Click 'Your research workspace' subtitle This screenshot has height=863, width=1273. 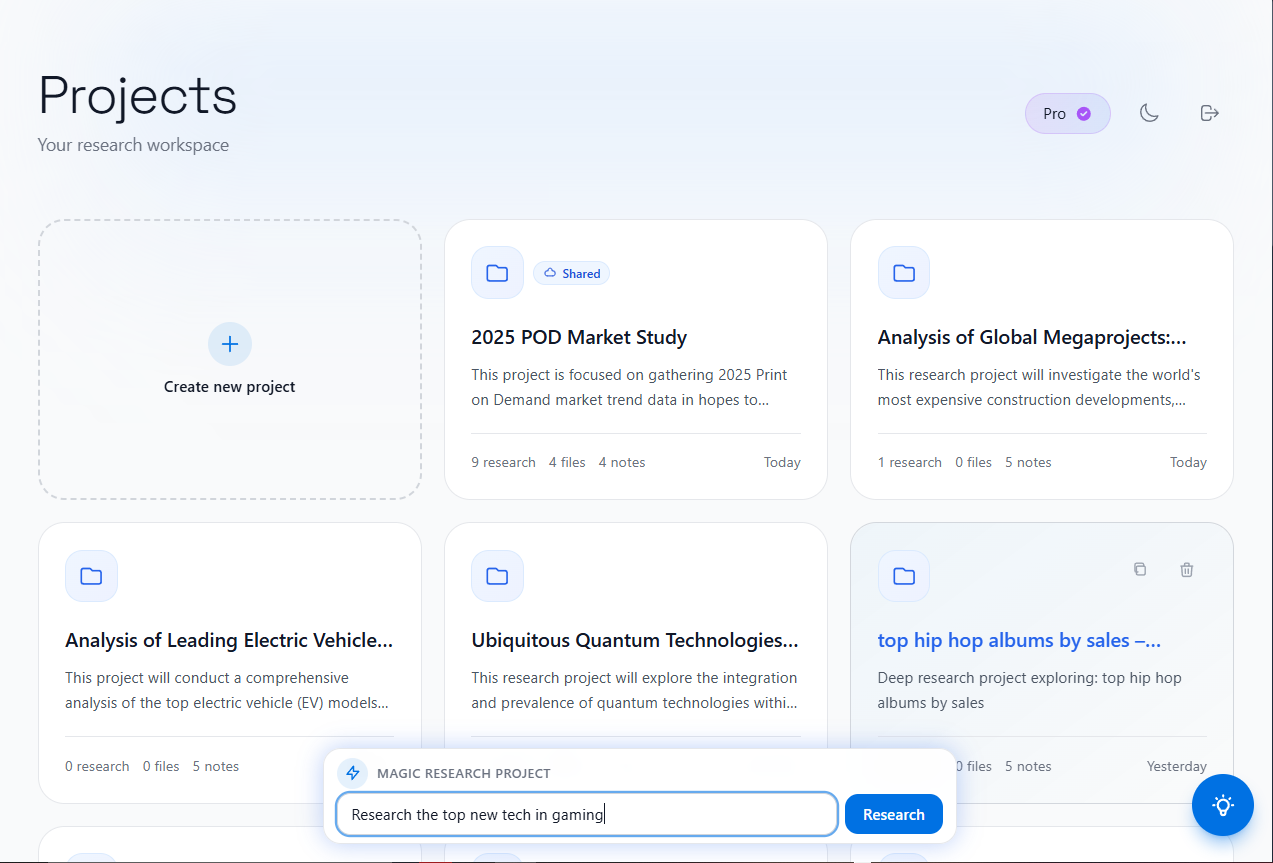point(133,145)
